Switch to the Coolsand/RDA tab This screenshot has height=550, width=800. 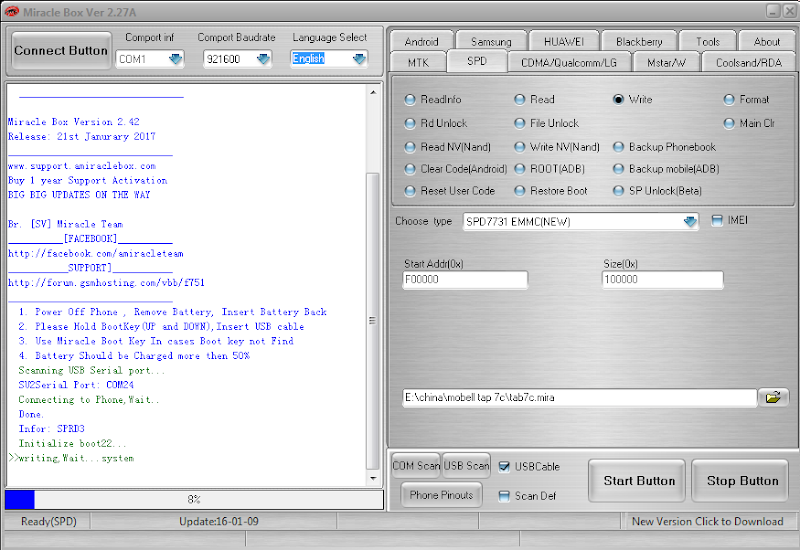[x=748, y=62]
